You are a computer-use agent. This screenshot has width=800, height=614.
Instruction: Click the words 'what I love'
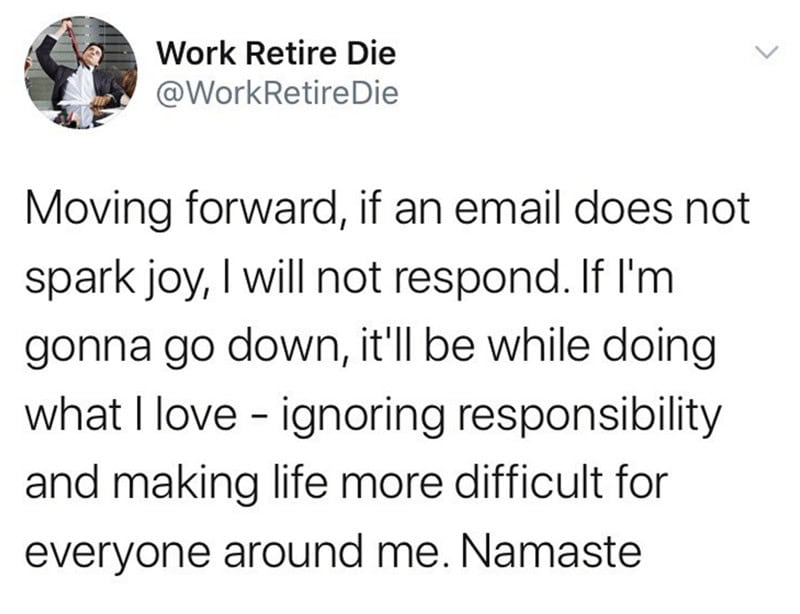pyautogui.click(x=131, y=413)
